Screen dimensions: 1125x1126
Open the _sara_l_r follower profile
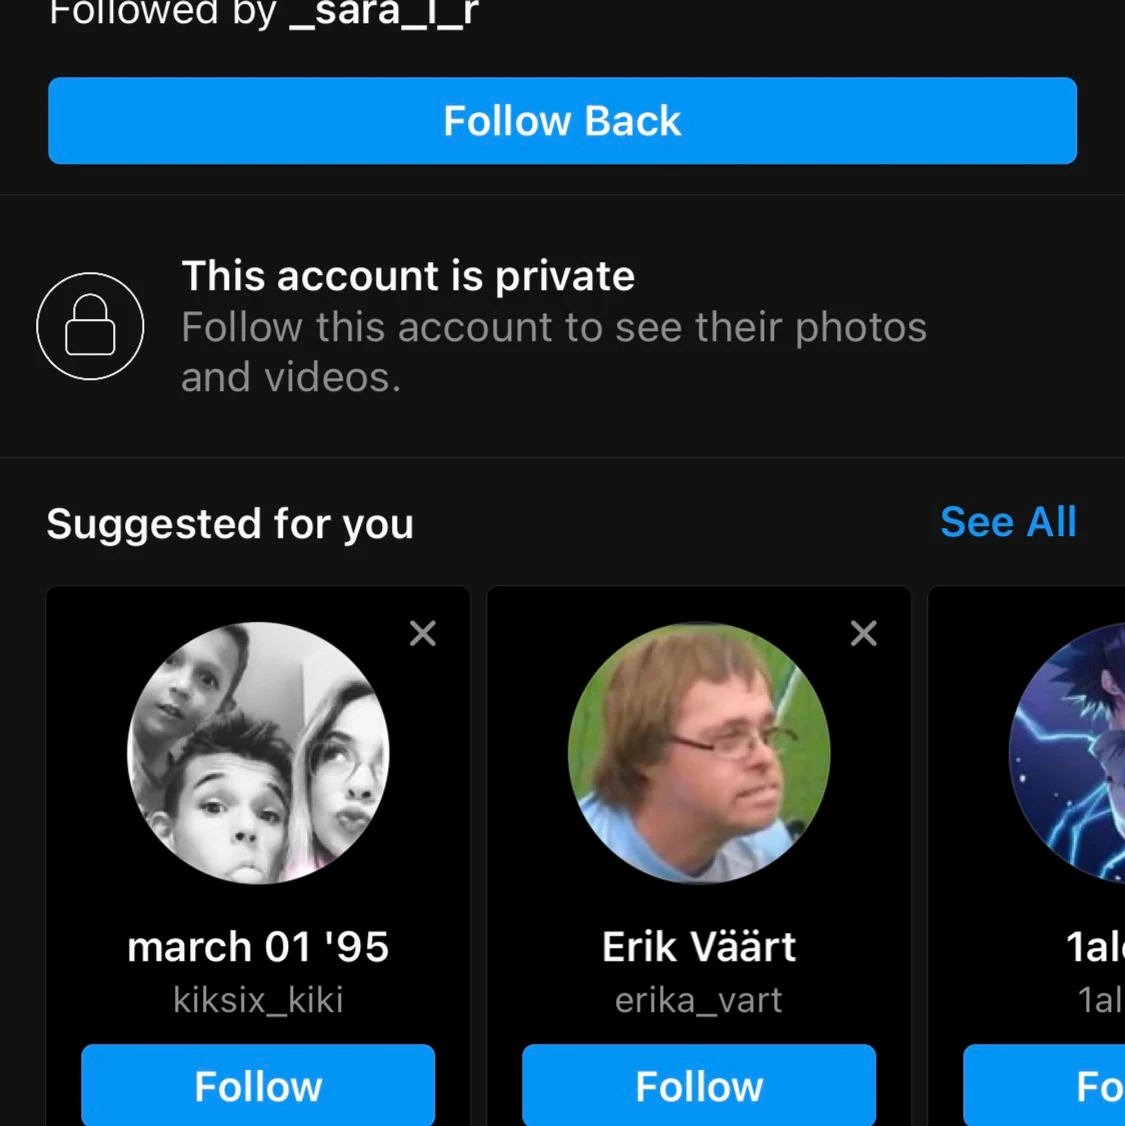pyautogui.click(x=384, y=14)
